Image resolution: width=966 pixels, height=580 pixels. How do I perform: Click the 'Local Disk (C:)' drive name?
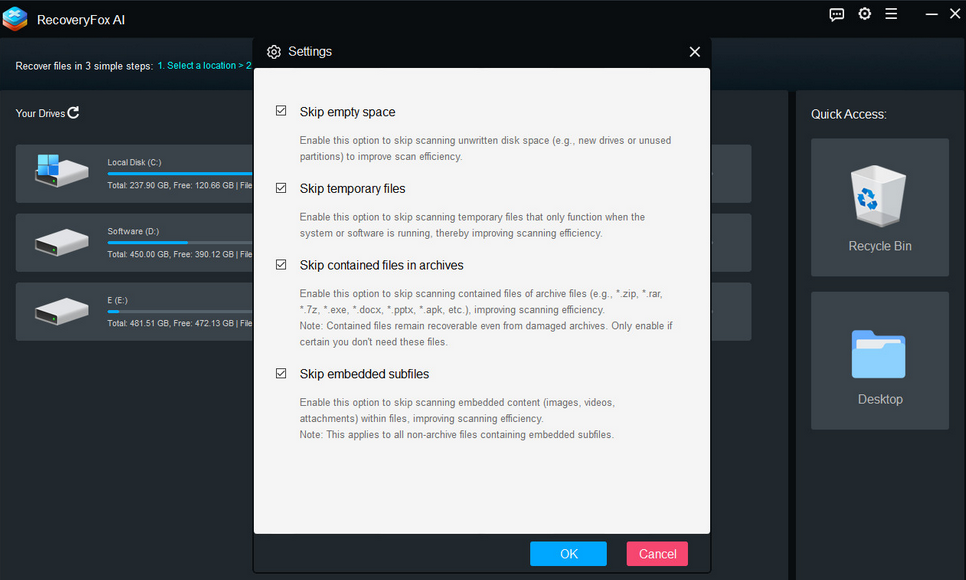tap(134, 162)
